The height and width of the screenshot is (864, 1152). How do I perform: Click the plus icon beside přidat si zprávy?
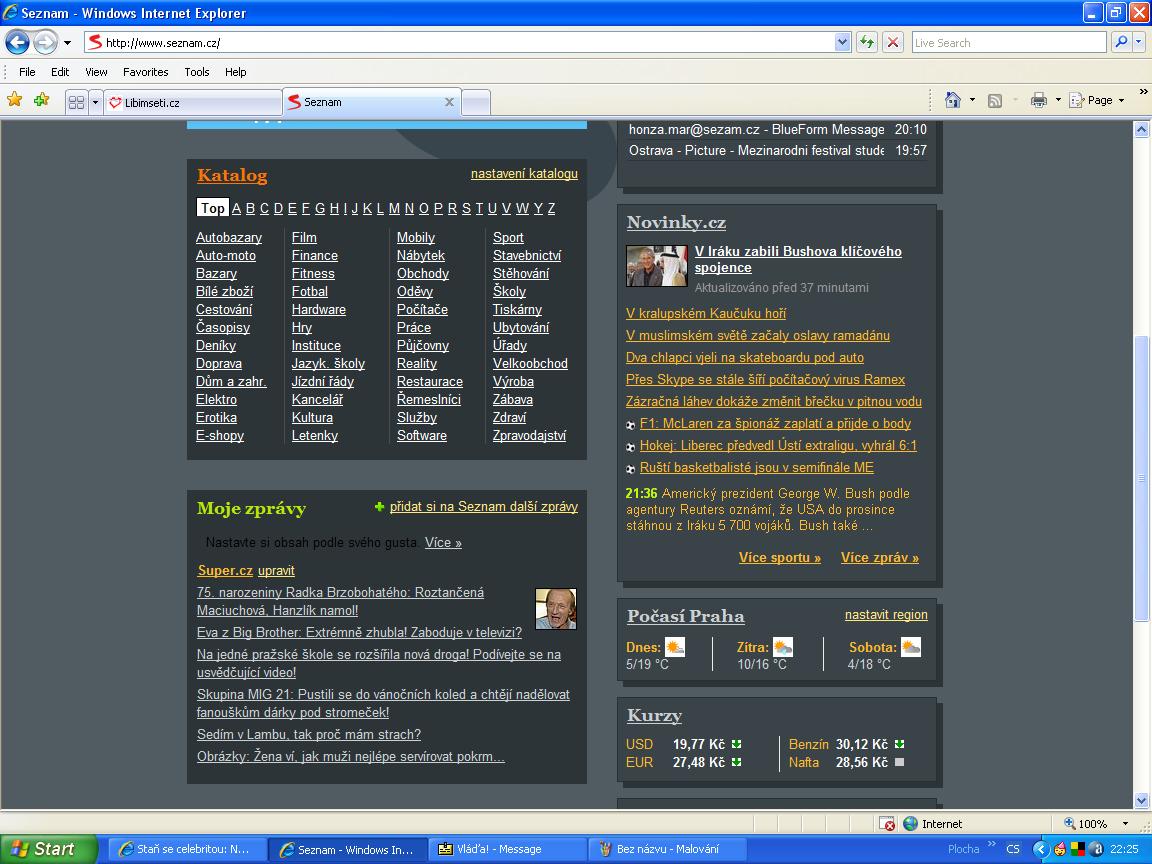[x=379, y=506]
